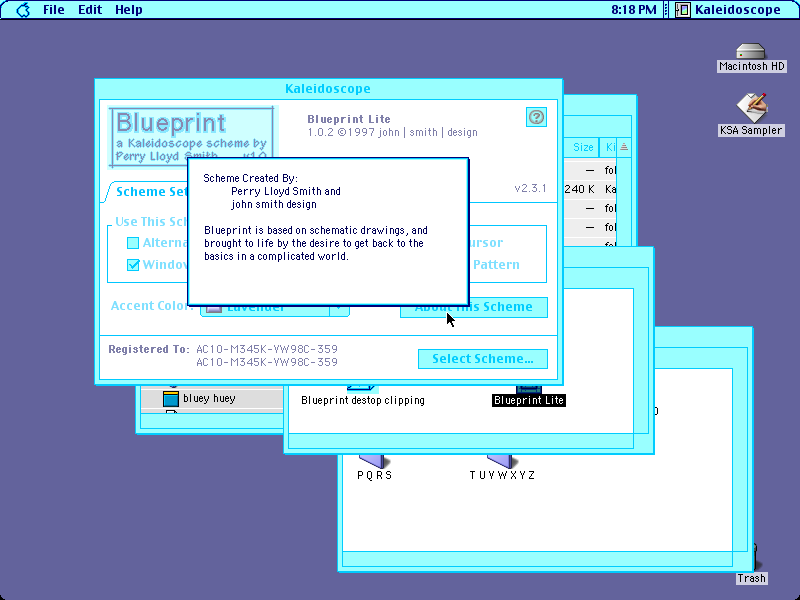The image size is (800, 600).
Task: Click the Size column header
Action: [x=583, y=147]
